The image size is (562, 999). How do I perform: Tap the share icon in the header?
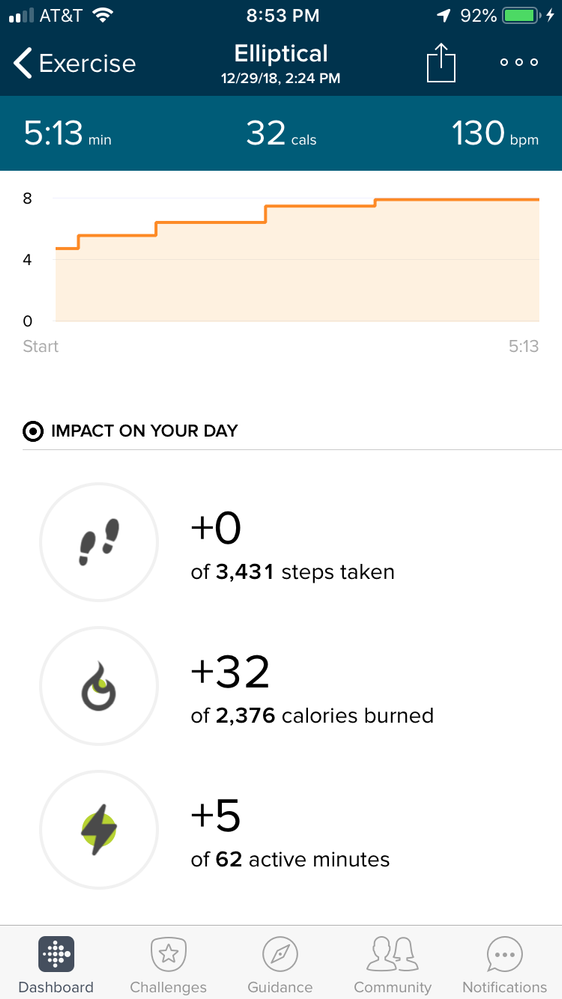(441, 63)
